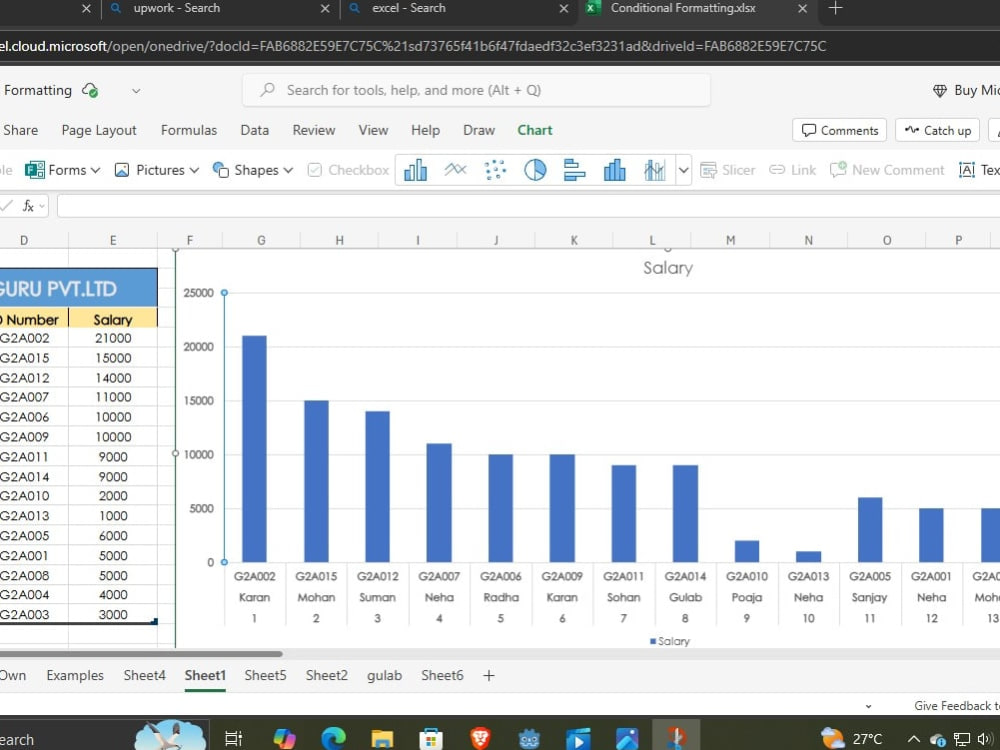Click the insert function fx button
Screen dimensions: 1000x750
tap(28, 205)
